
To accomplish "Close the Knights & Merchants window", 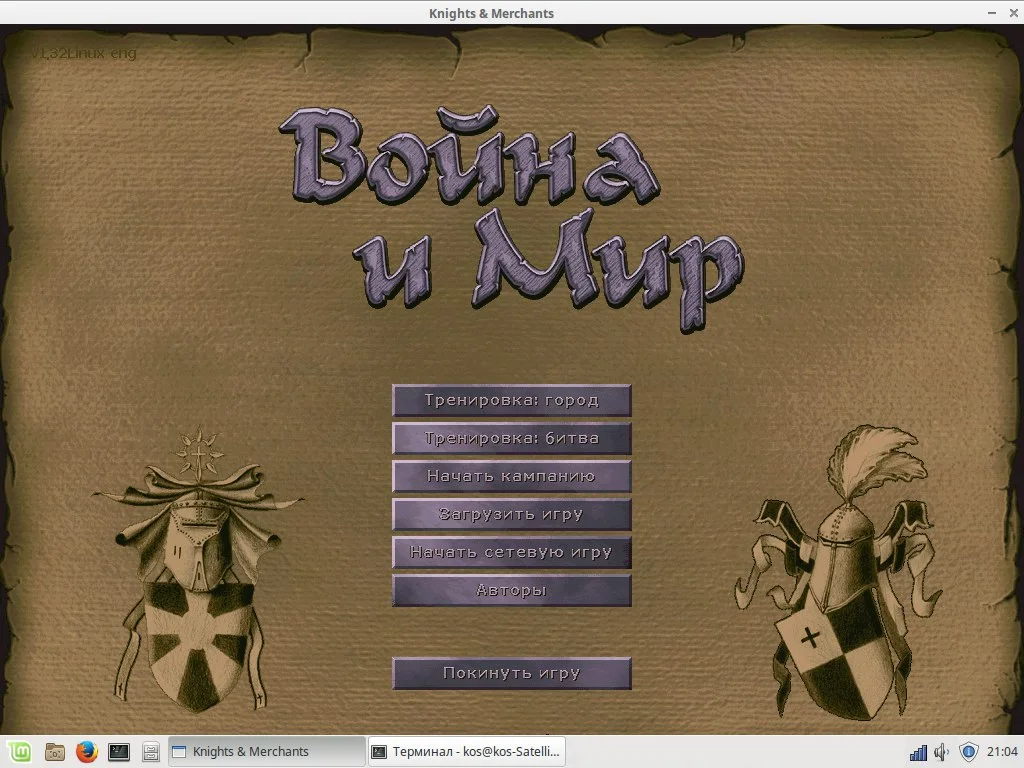I will pos(1014,12).
